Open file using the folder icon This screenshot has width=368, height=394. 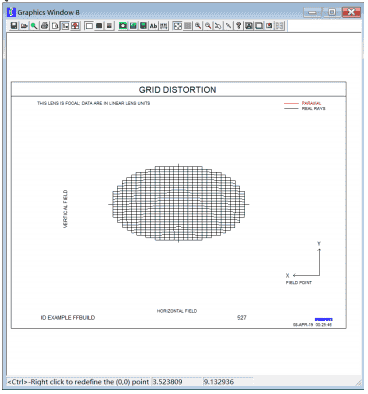24,26
